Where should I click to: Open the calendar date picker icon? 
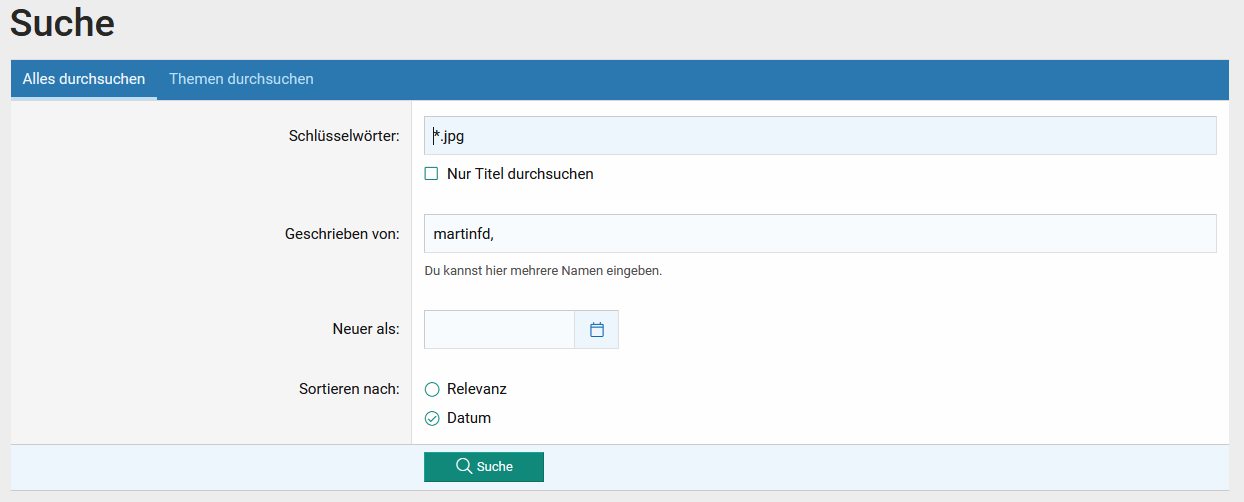pos(597,330)
